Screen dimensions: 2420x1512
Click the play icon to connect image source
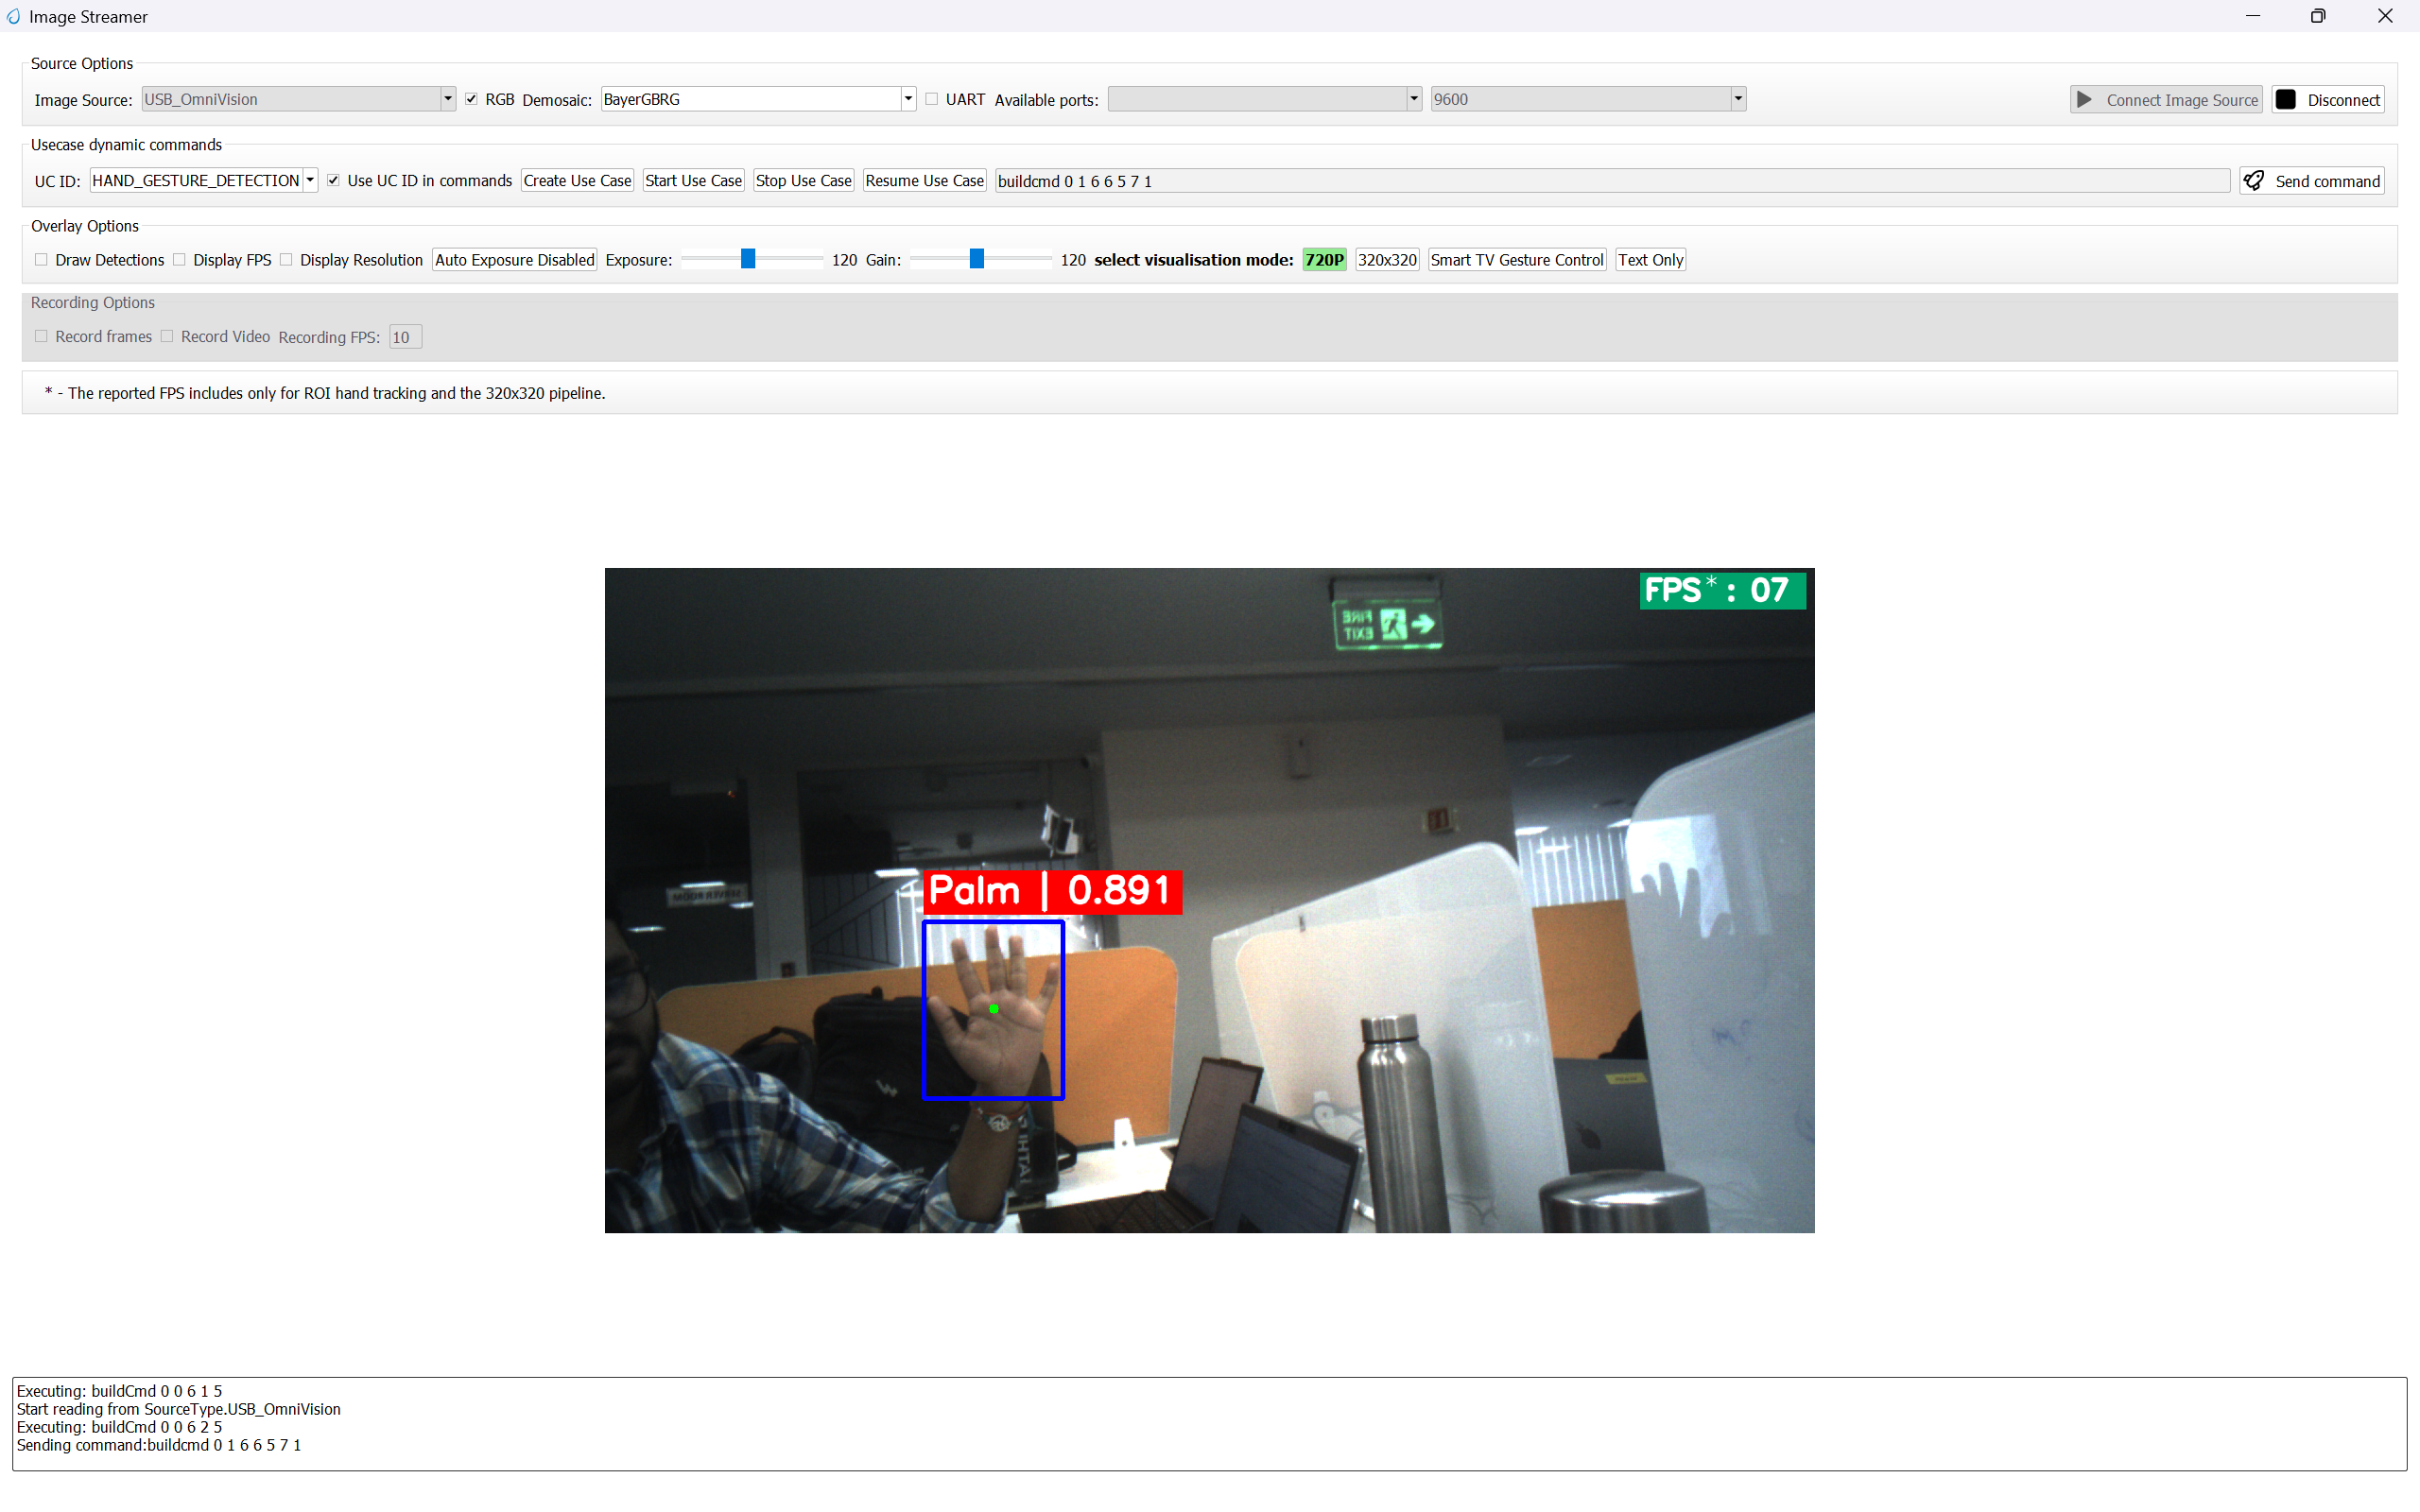(2084, 99)
